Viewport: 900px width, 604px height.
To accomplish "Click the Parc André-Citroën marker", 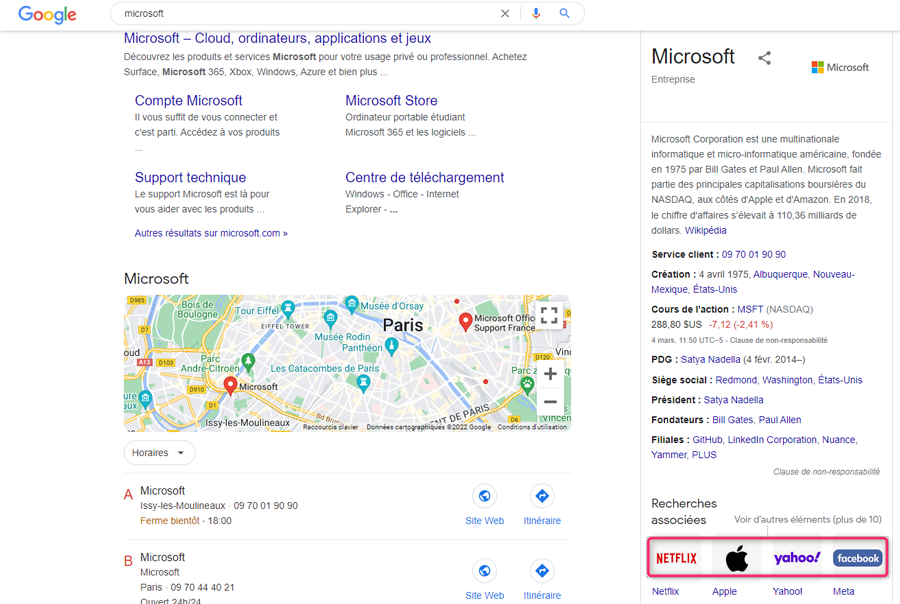I will coord(249,362).
